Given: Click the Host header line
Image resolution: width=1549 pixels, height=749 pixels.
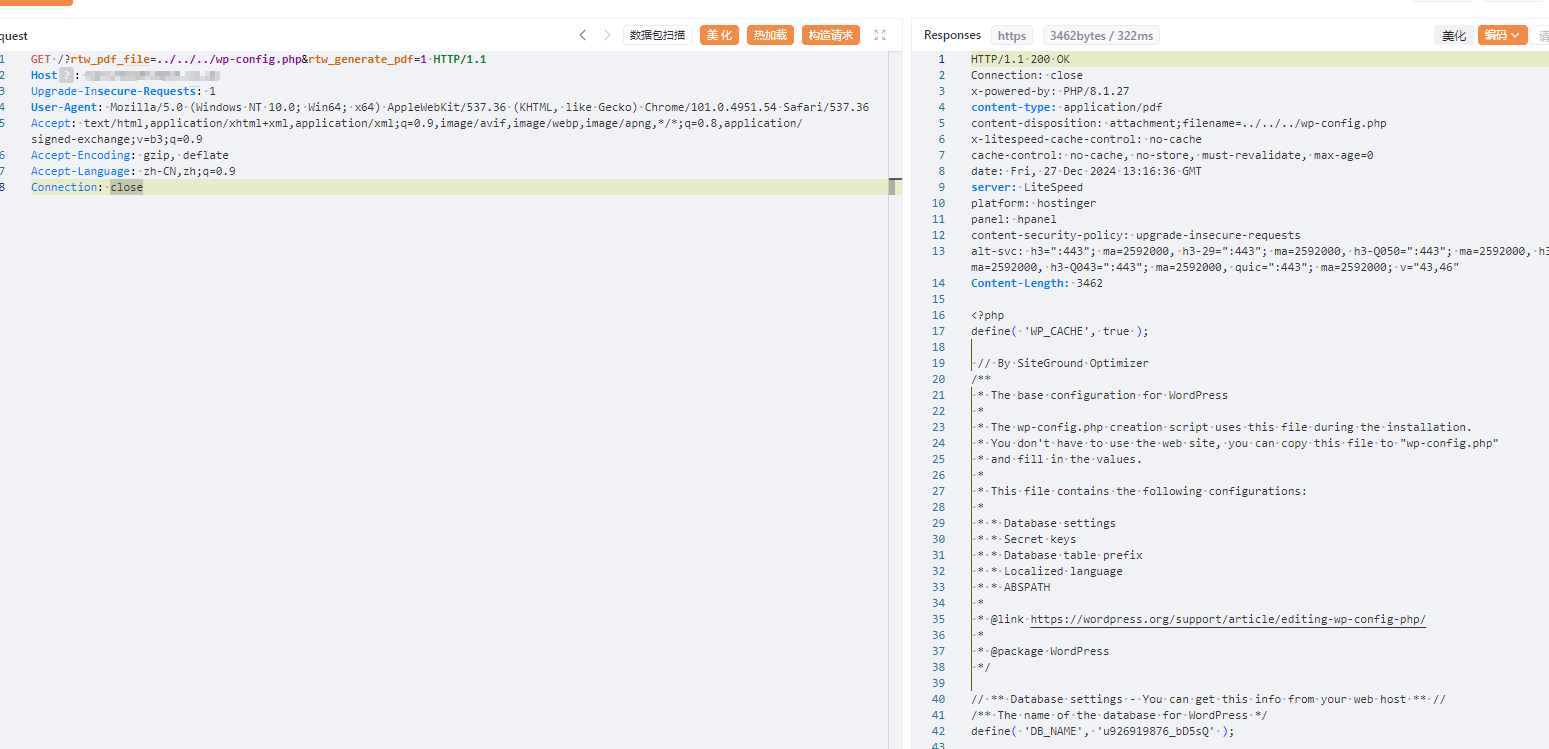Looking at the screenshot, I should pos(125,75).
